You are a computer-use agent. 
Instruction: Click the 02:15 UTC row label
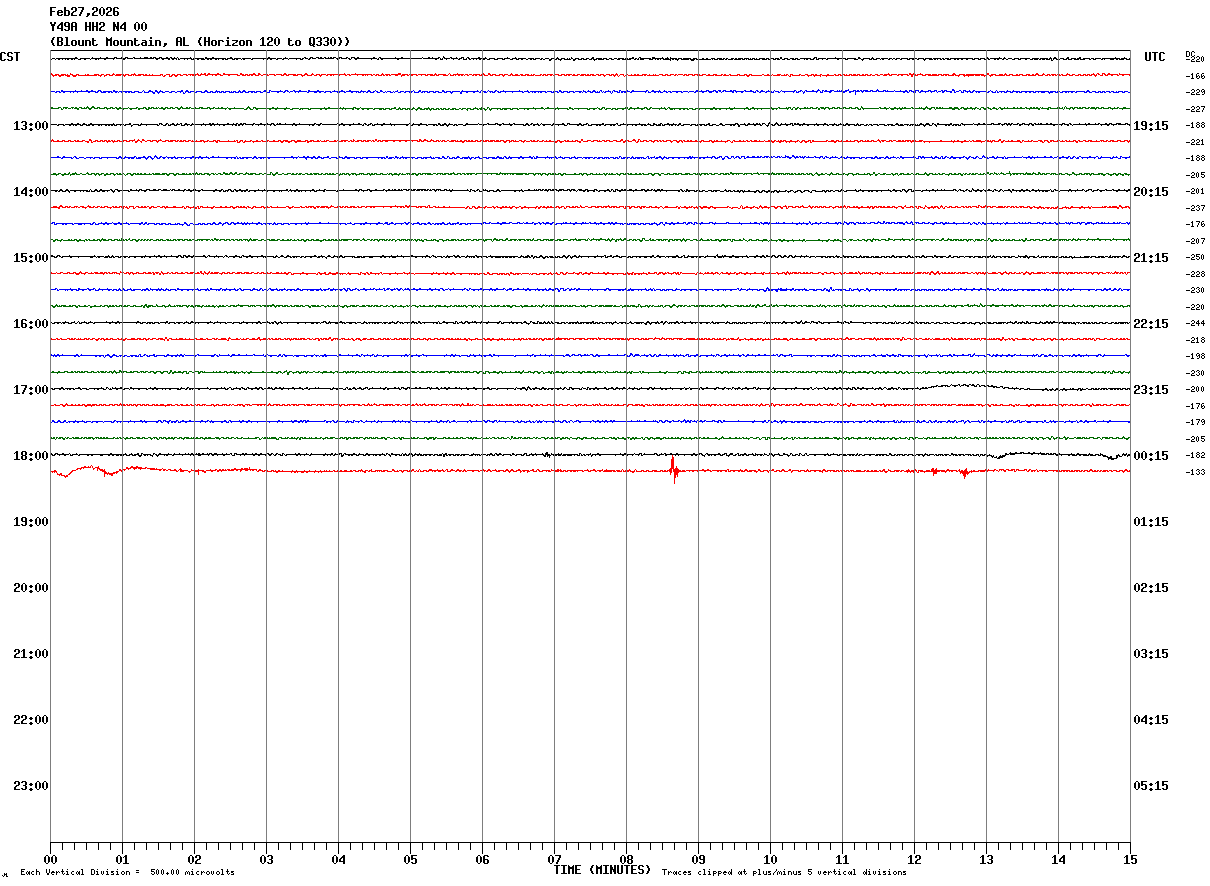tap(1151, 587)
